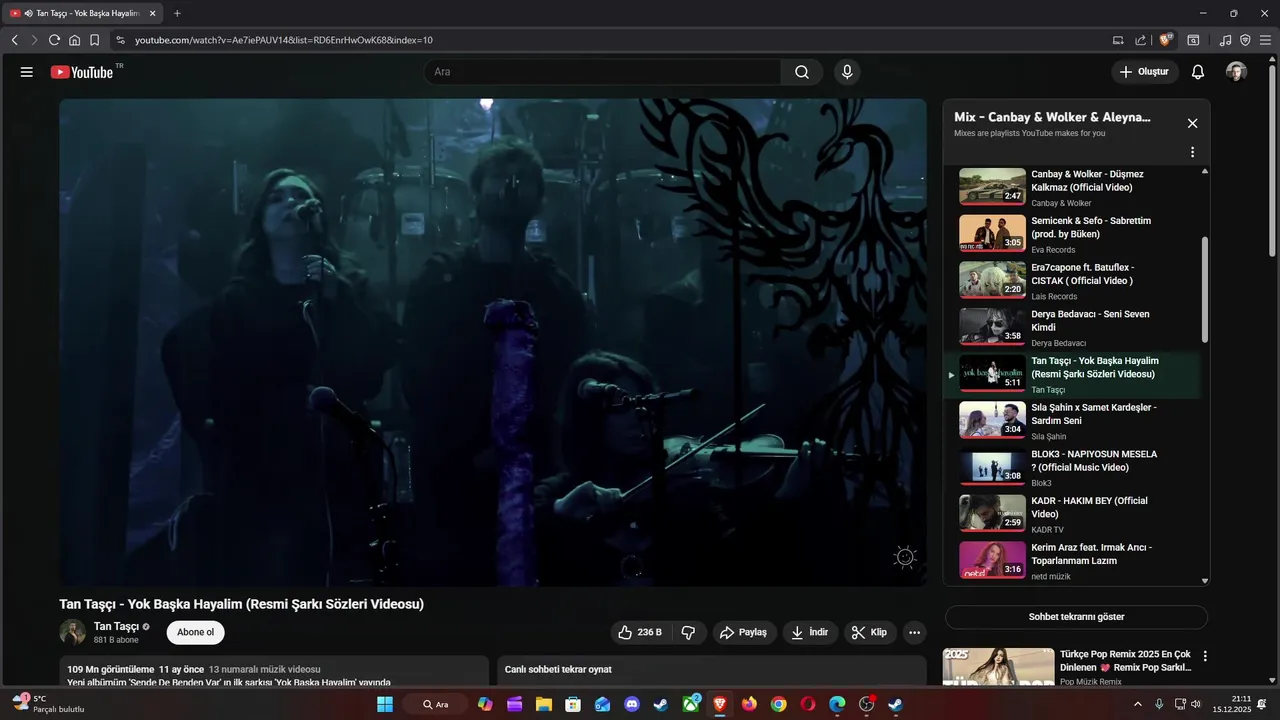Click the Tan Taşçı channel avatar

pos(72,632)
